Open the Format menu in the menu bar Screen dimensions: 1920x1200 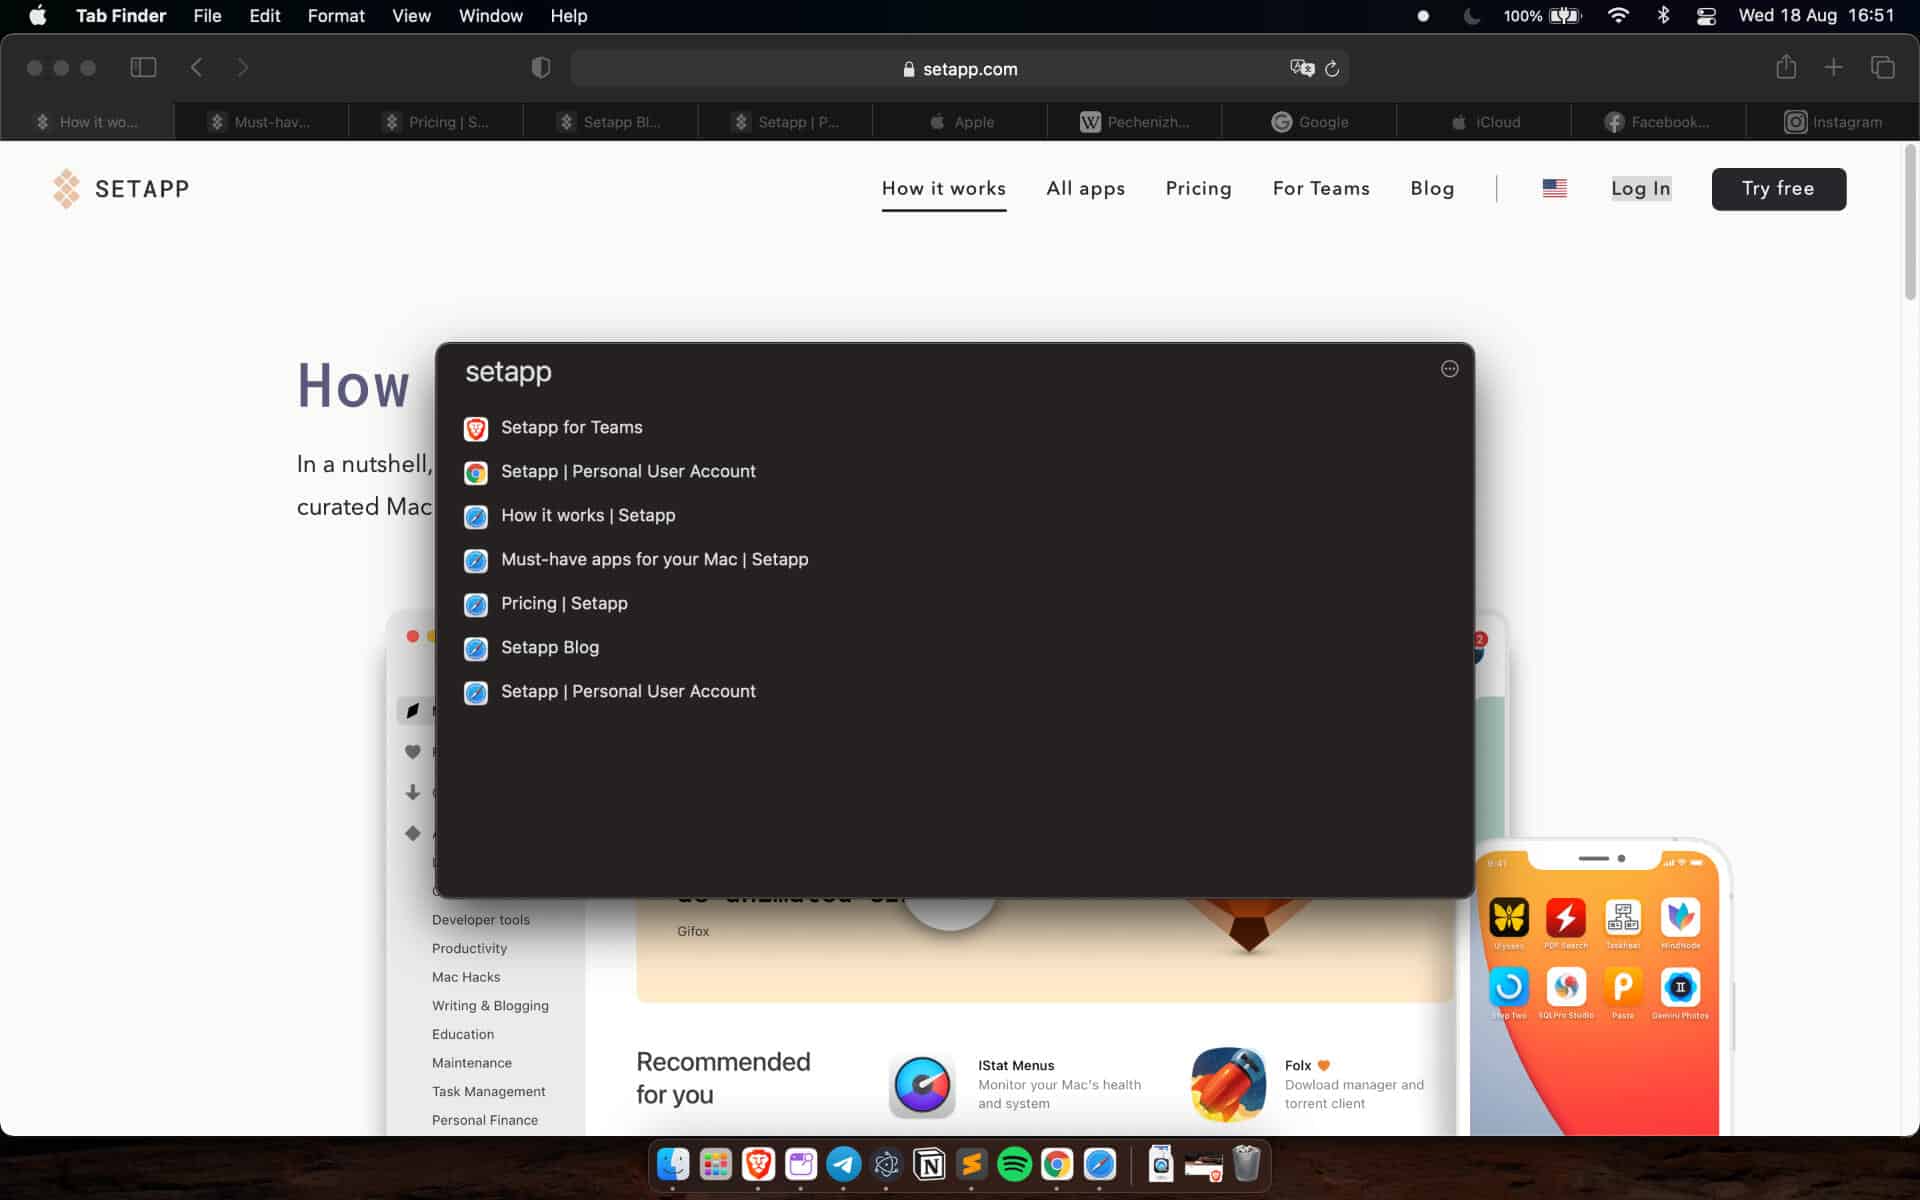point(336,15)
